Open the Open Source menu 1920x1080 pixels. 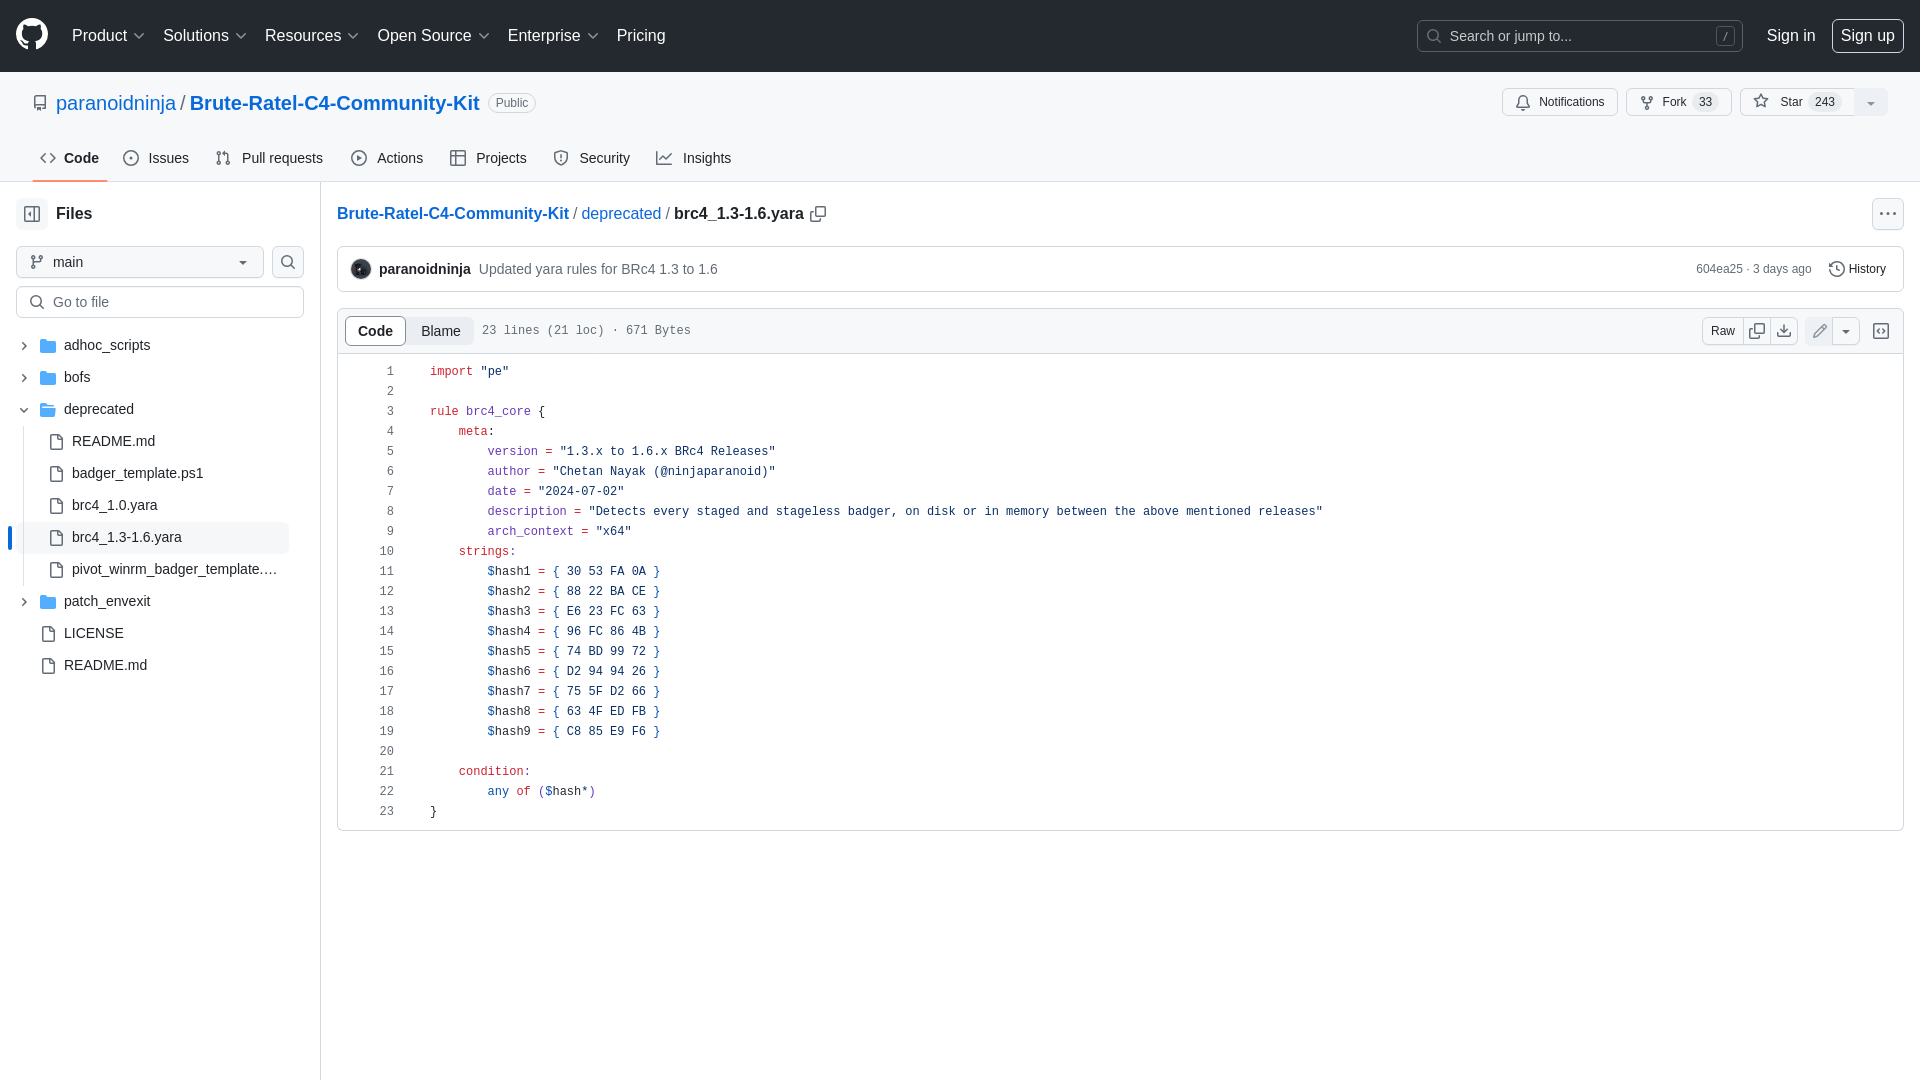click(x=433, y=36)
